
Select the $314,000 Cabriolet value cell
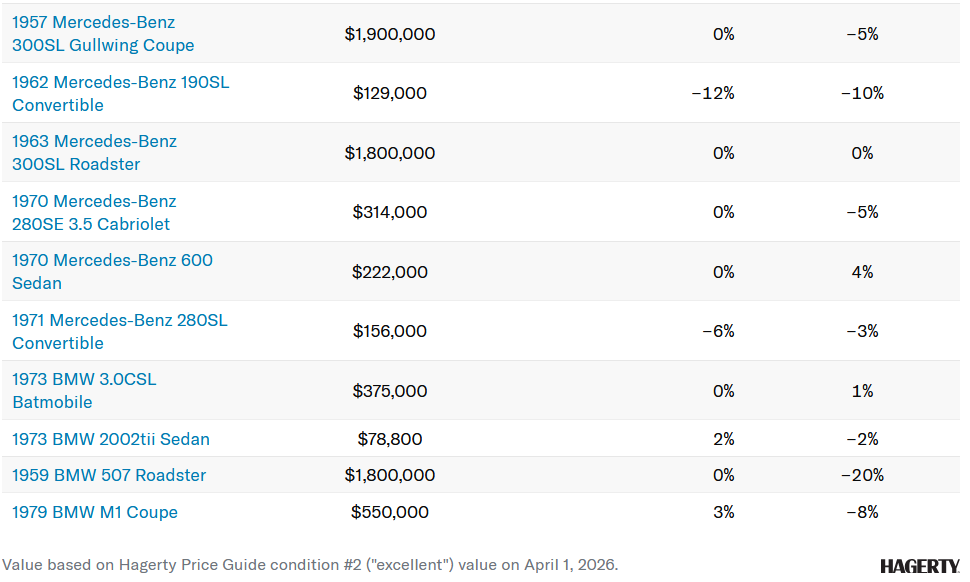[x=390, y=212]
